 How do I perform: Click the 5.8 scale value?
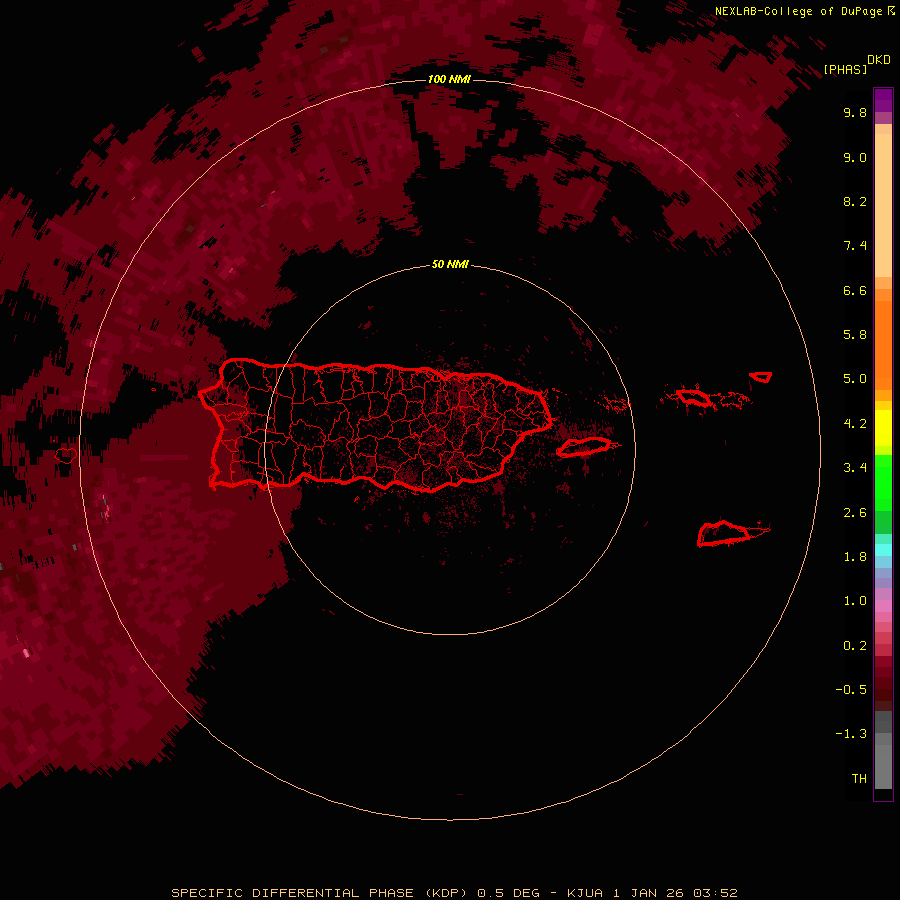tap(855, 335)
